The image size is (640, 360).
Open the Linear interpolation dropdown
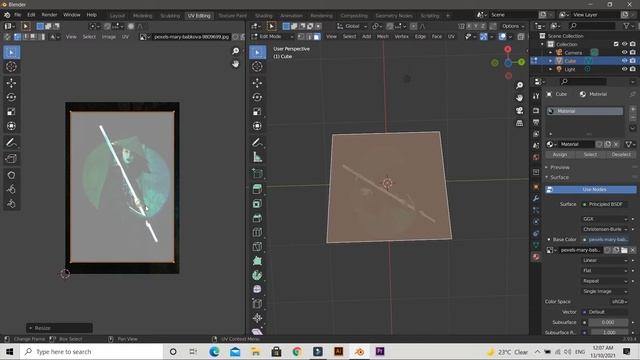(x=604, y=260)
